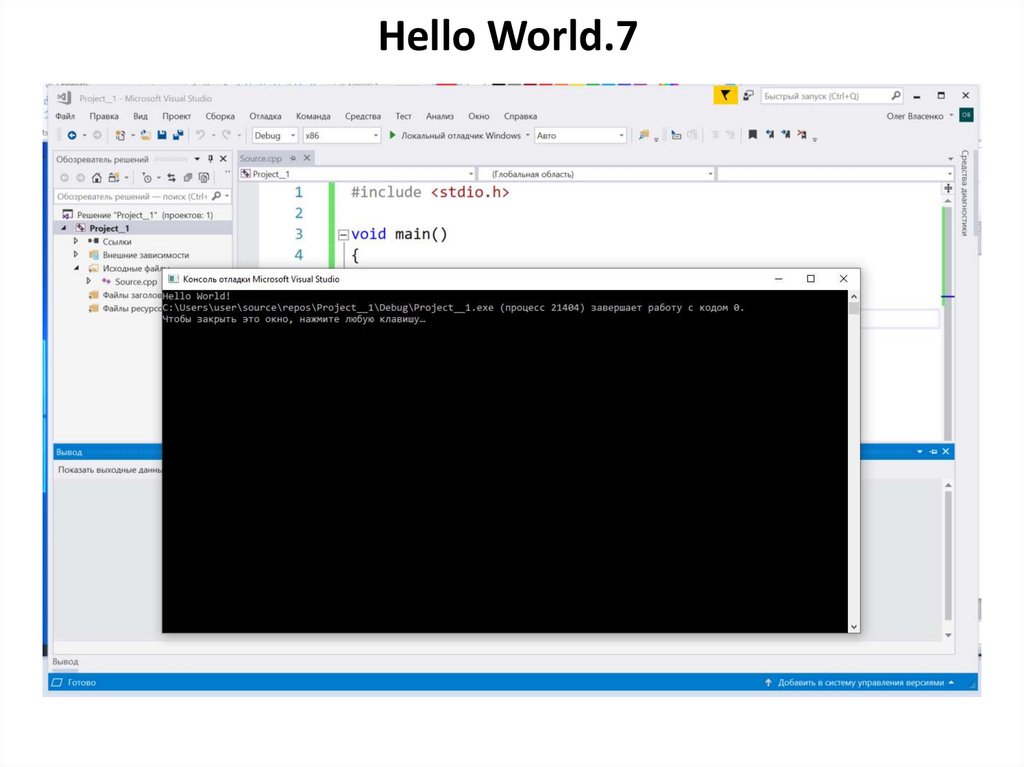Expand the Source.cpp tree node
Image resolution: width=1024 pixels, height=767 pixels.
[x=89, y=281]
